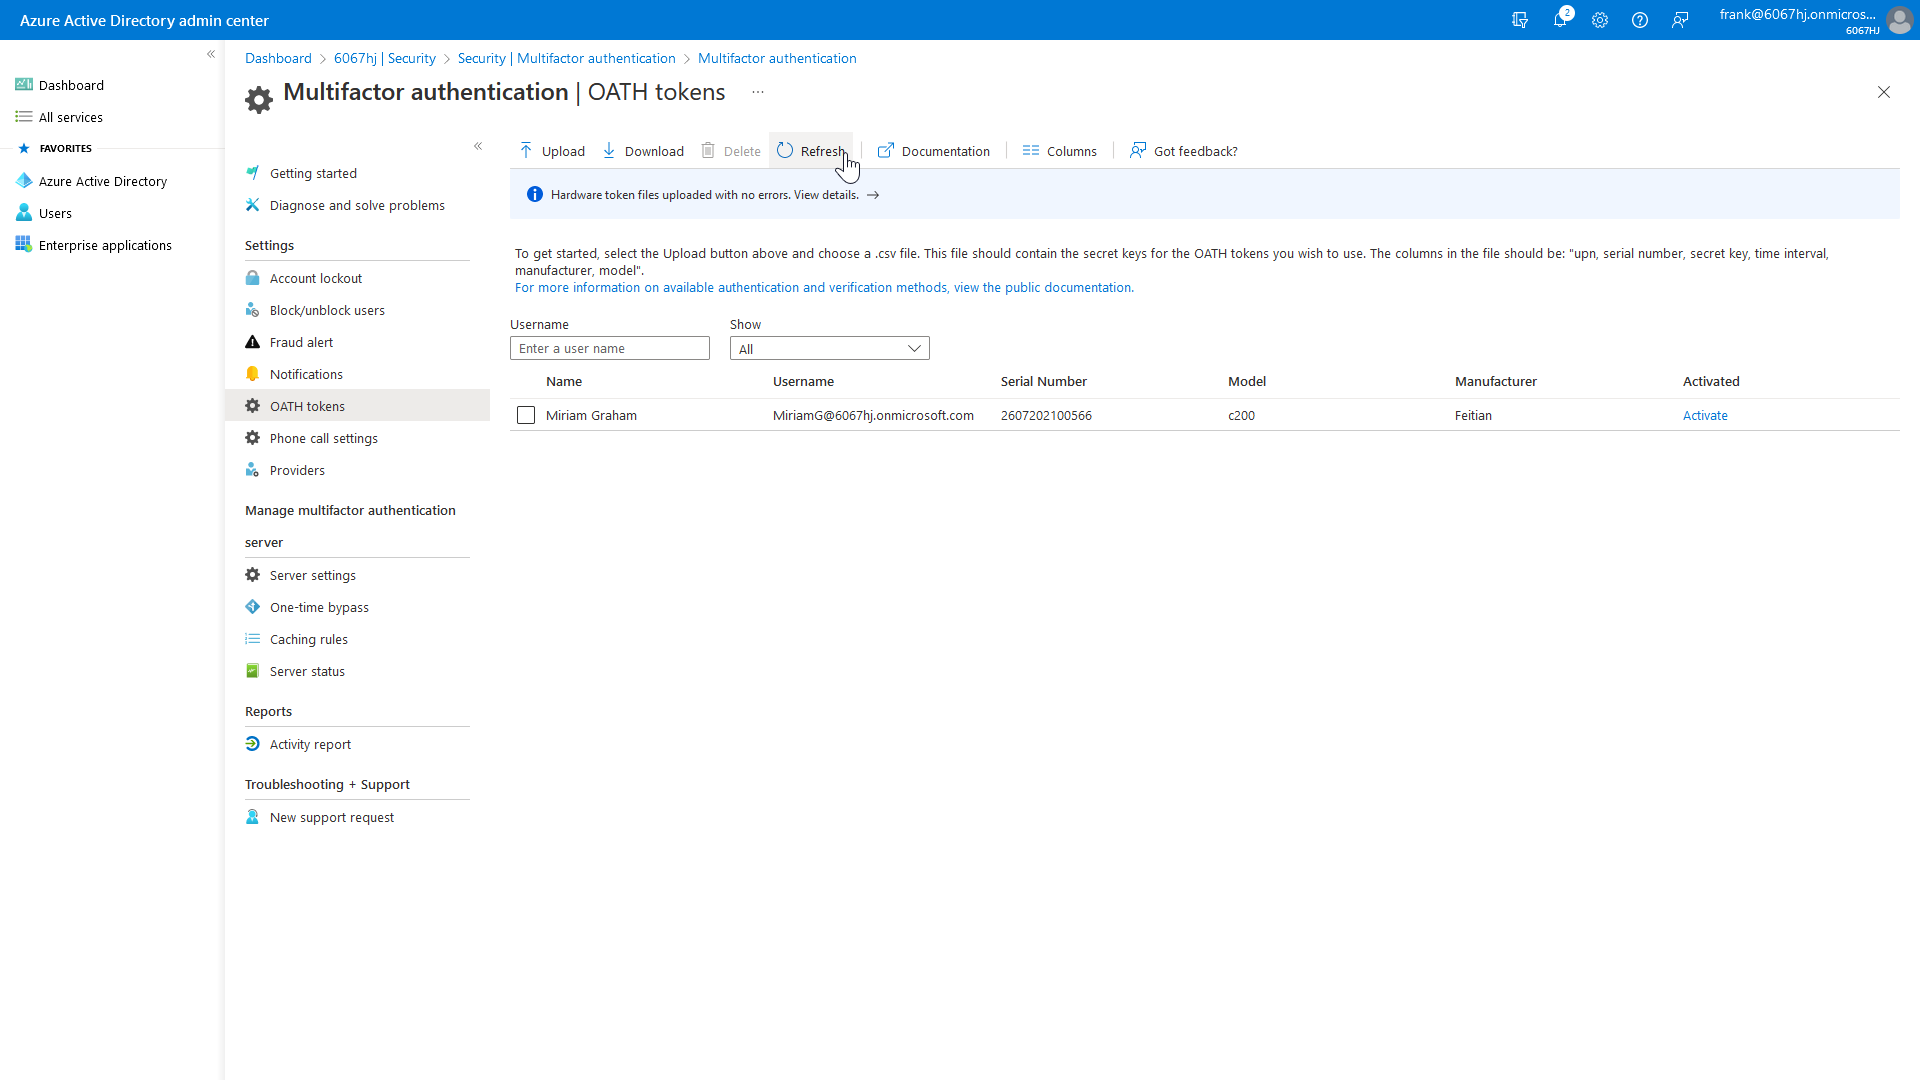The width and height of the screenshot is (1920, 1080).
Task: Collapse the left settings pane with the chevron
Action: (478, 146)
